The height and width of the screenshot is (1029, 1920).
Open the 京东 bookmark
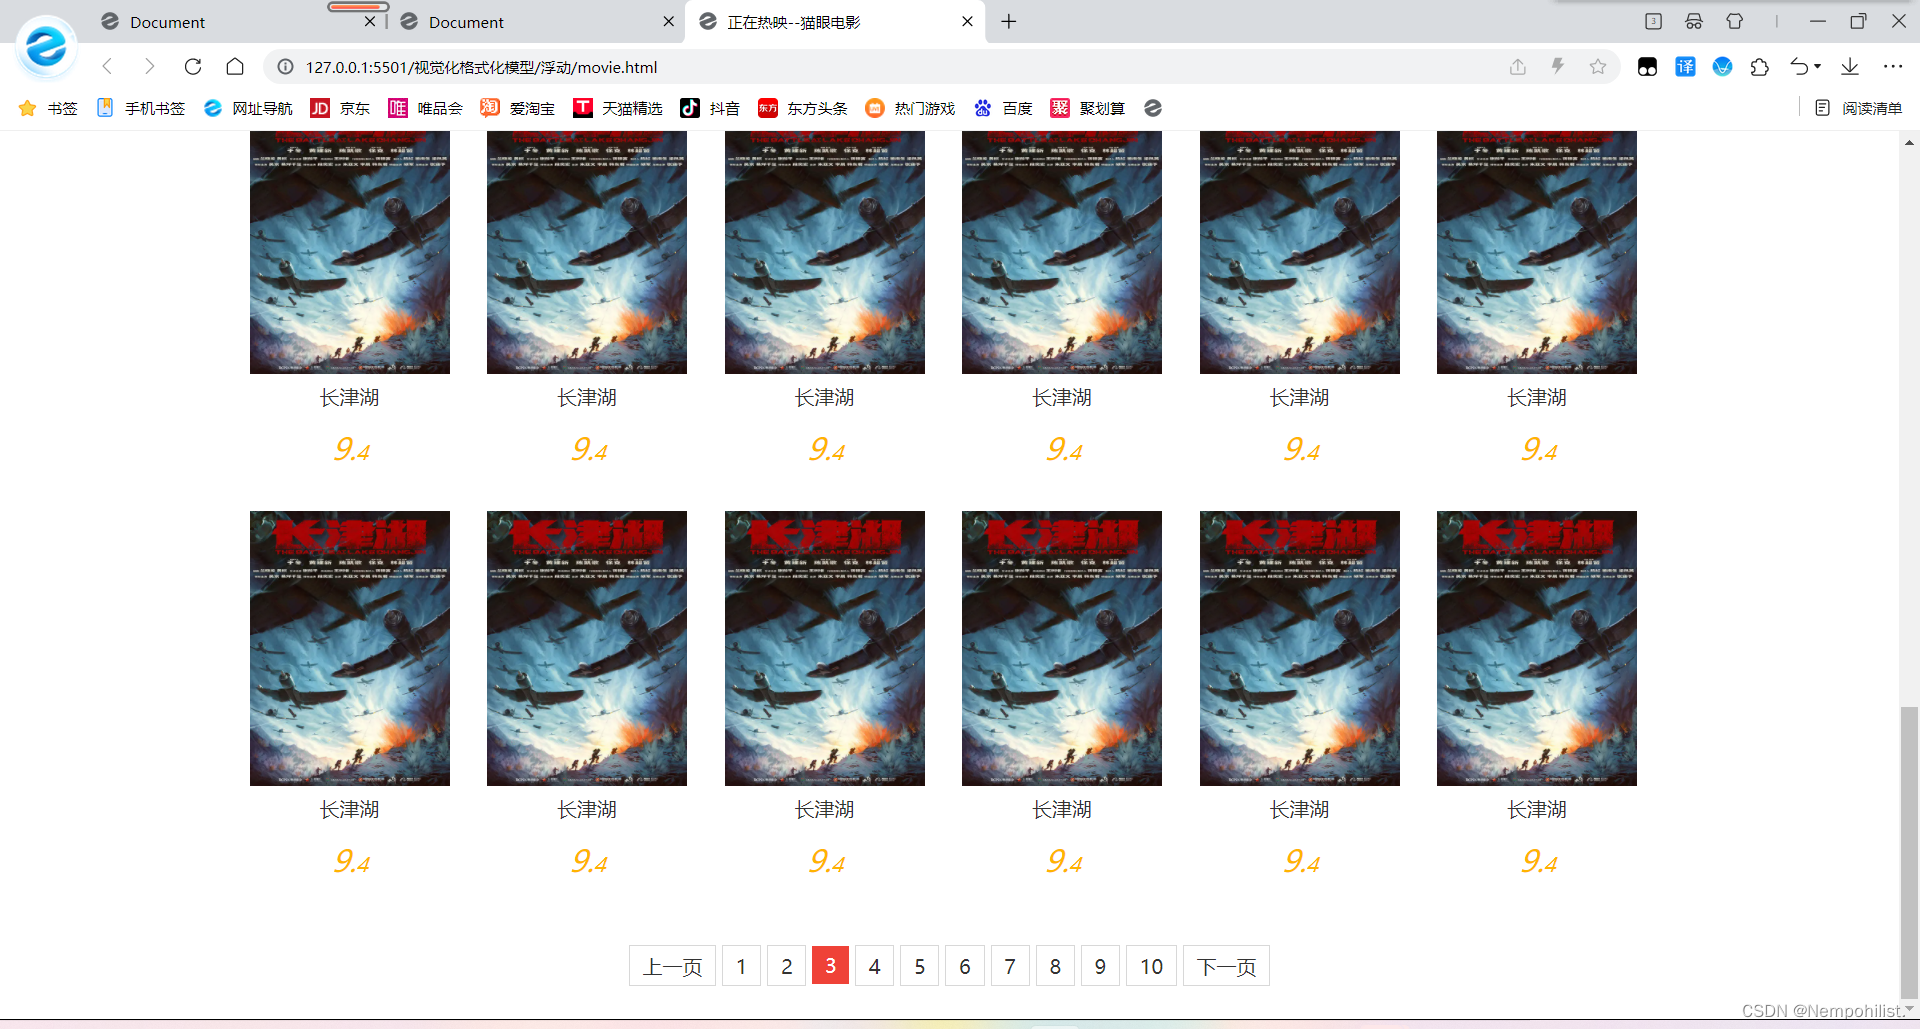340,108
